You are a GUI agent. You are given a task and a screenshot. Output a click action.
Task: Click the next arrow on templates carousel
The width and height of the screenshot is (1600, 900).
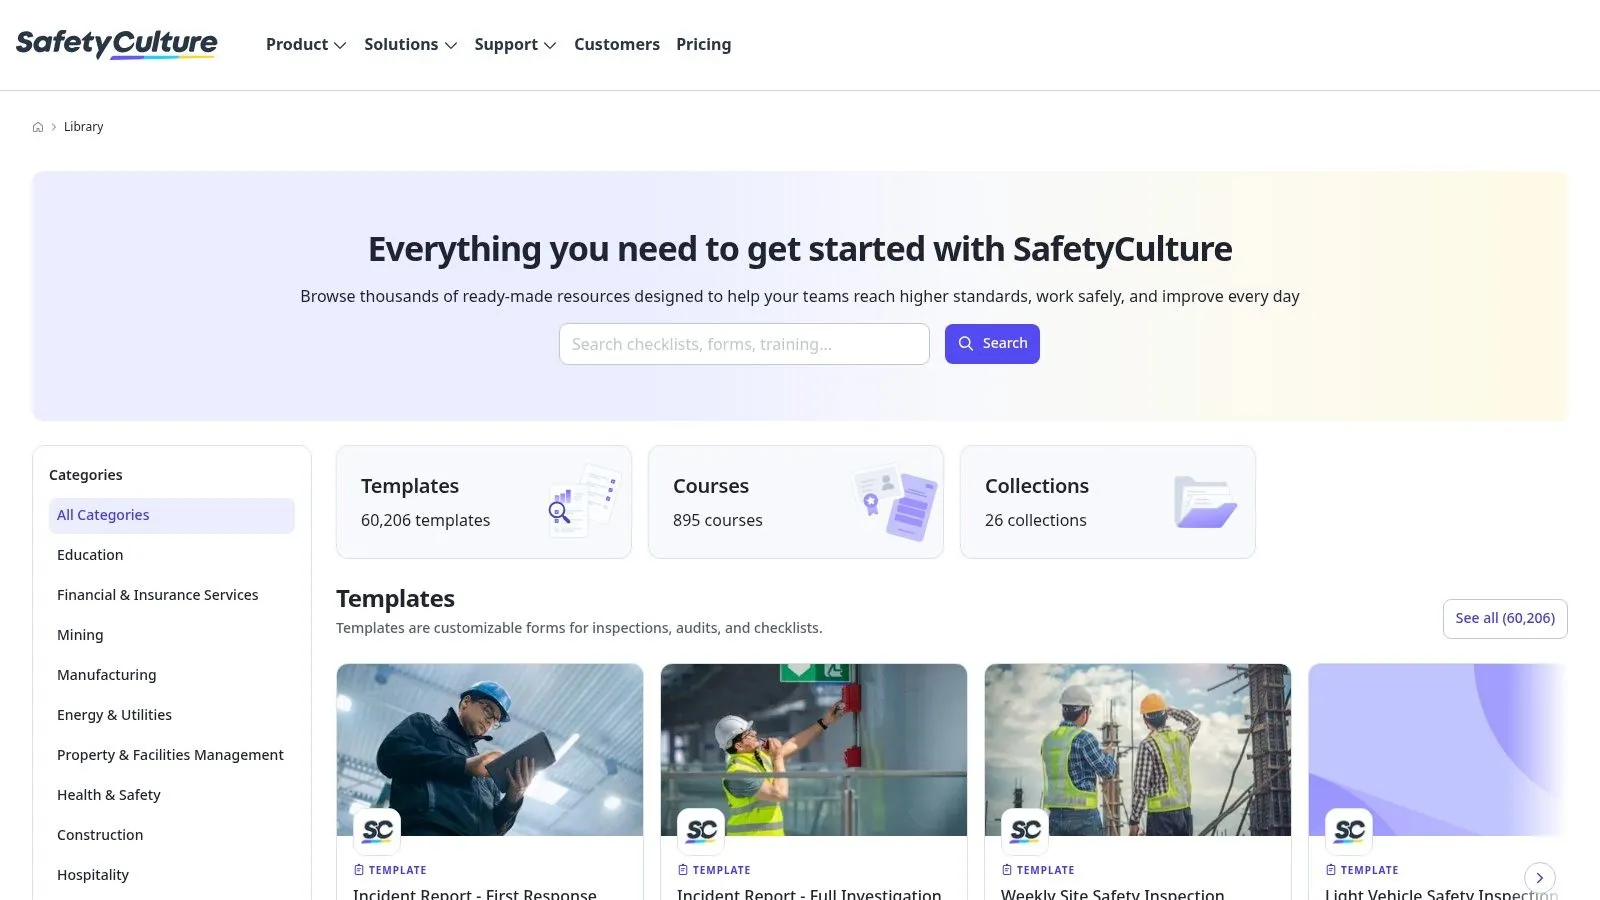(1540, 878)
